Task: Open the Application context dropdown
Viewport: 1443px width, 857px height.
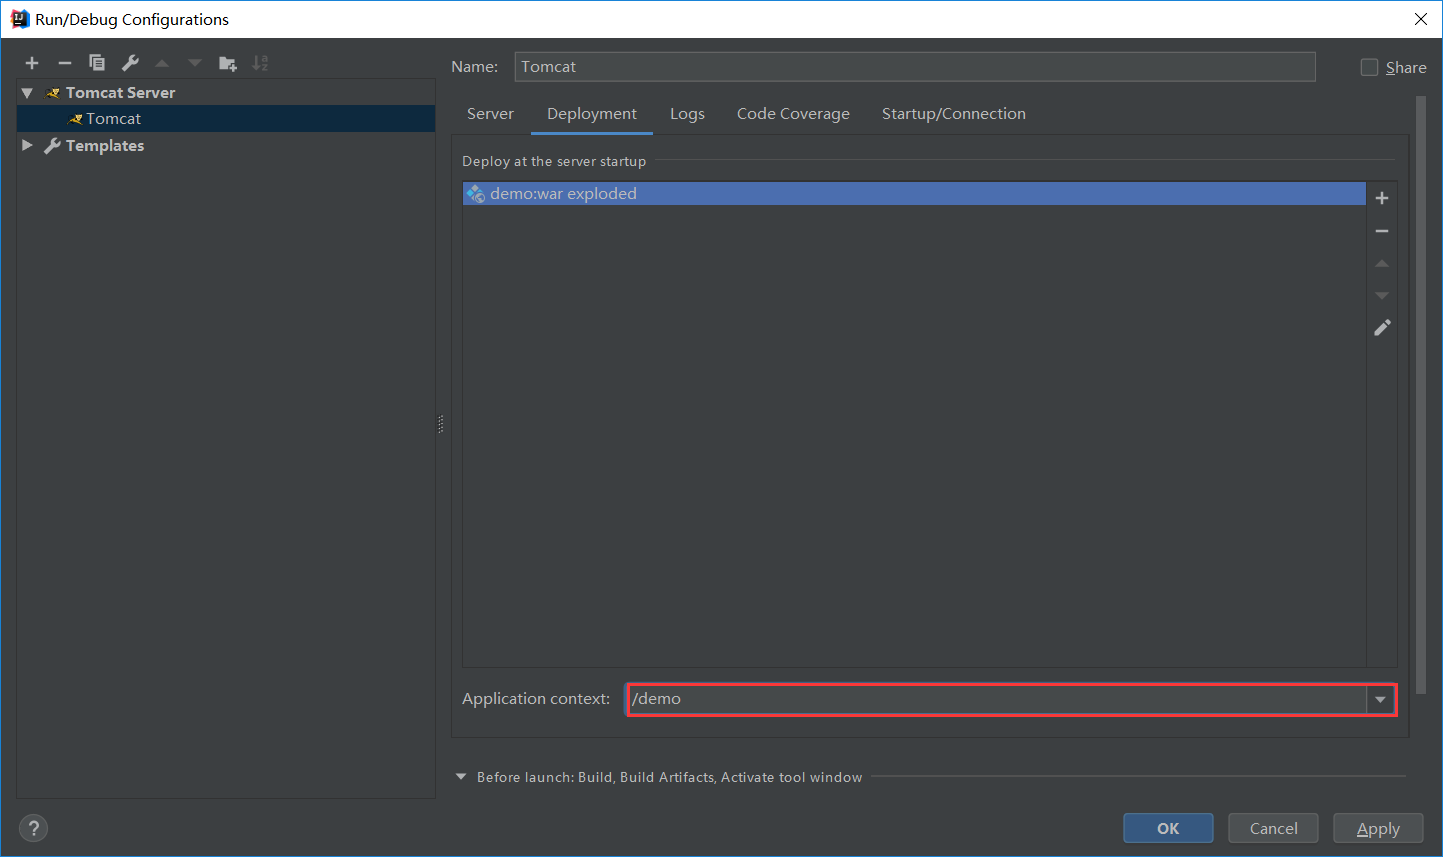Action: pyautogui.click(x=1380, y=699)
